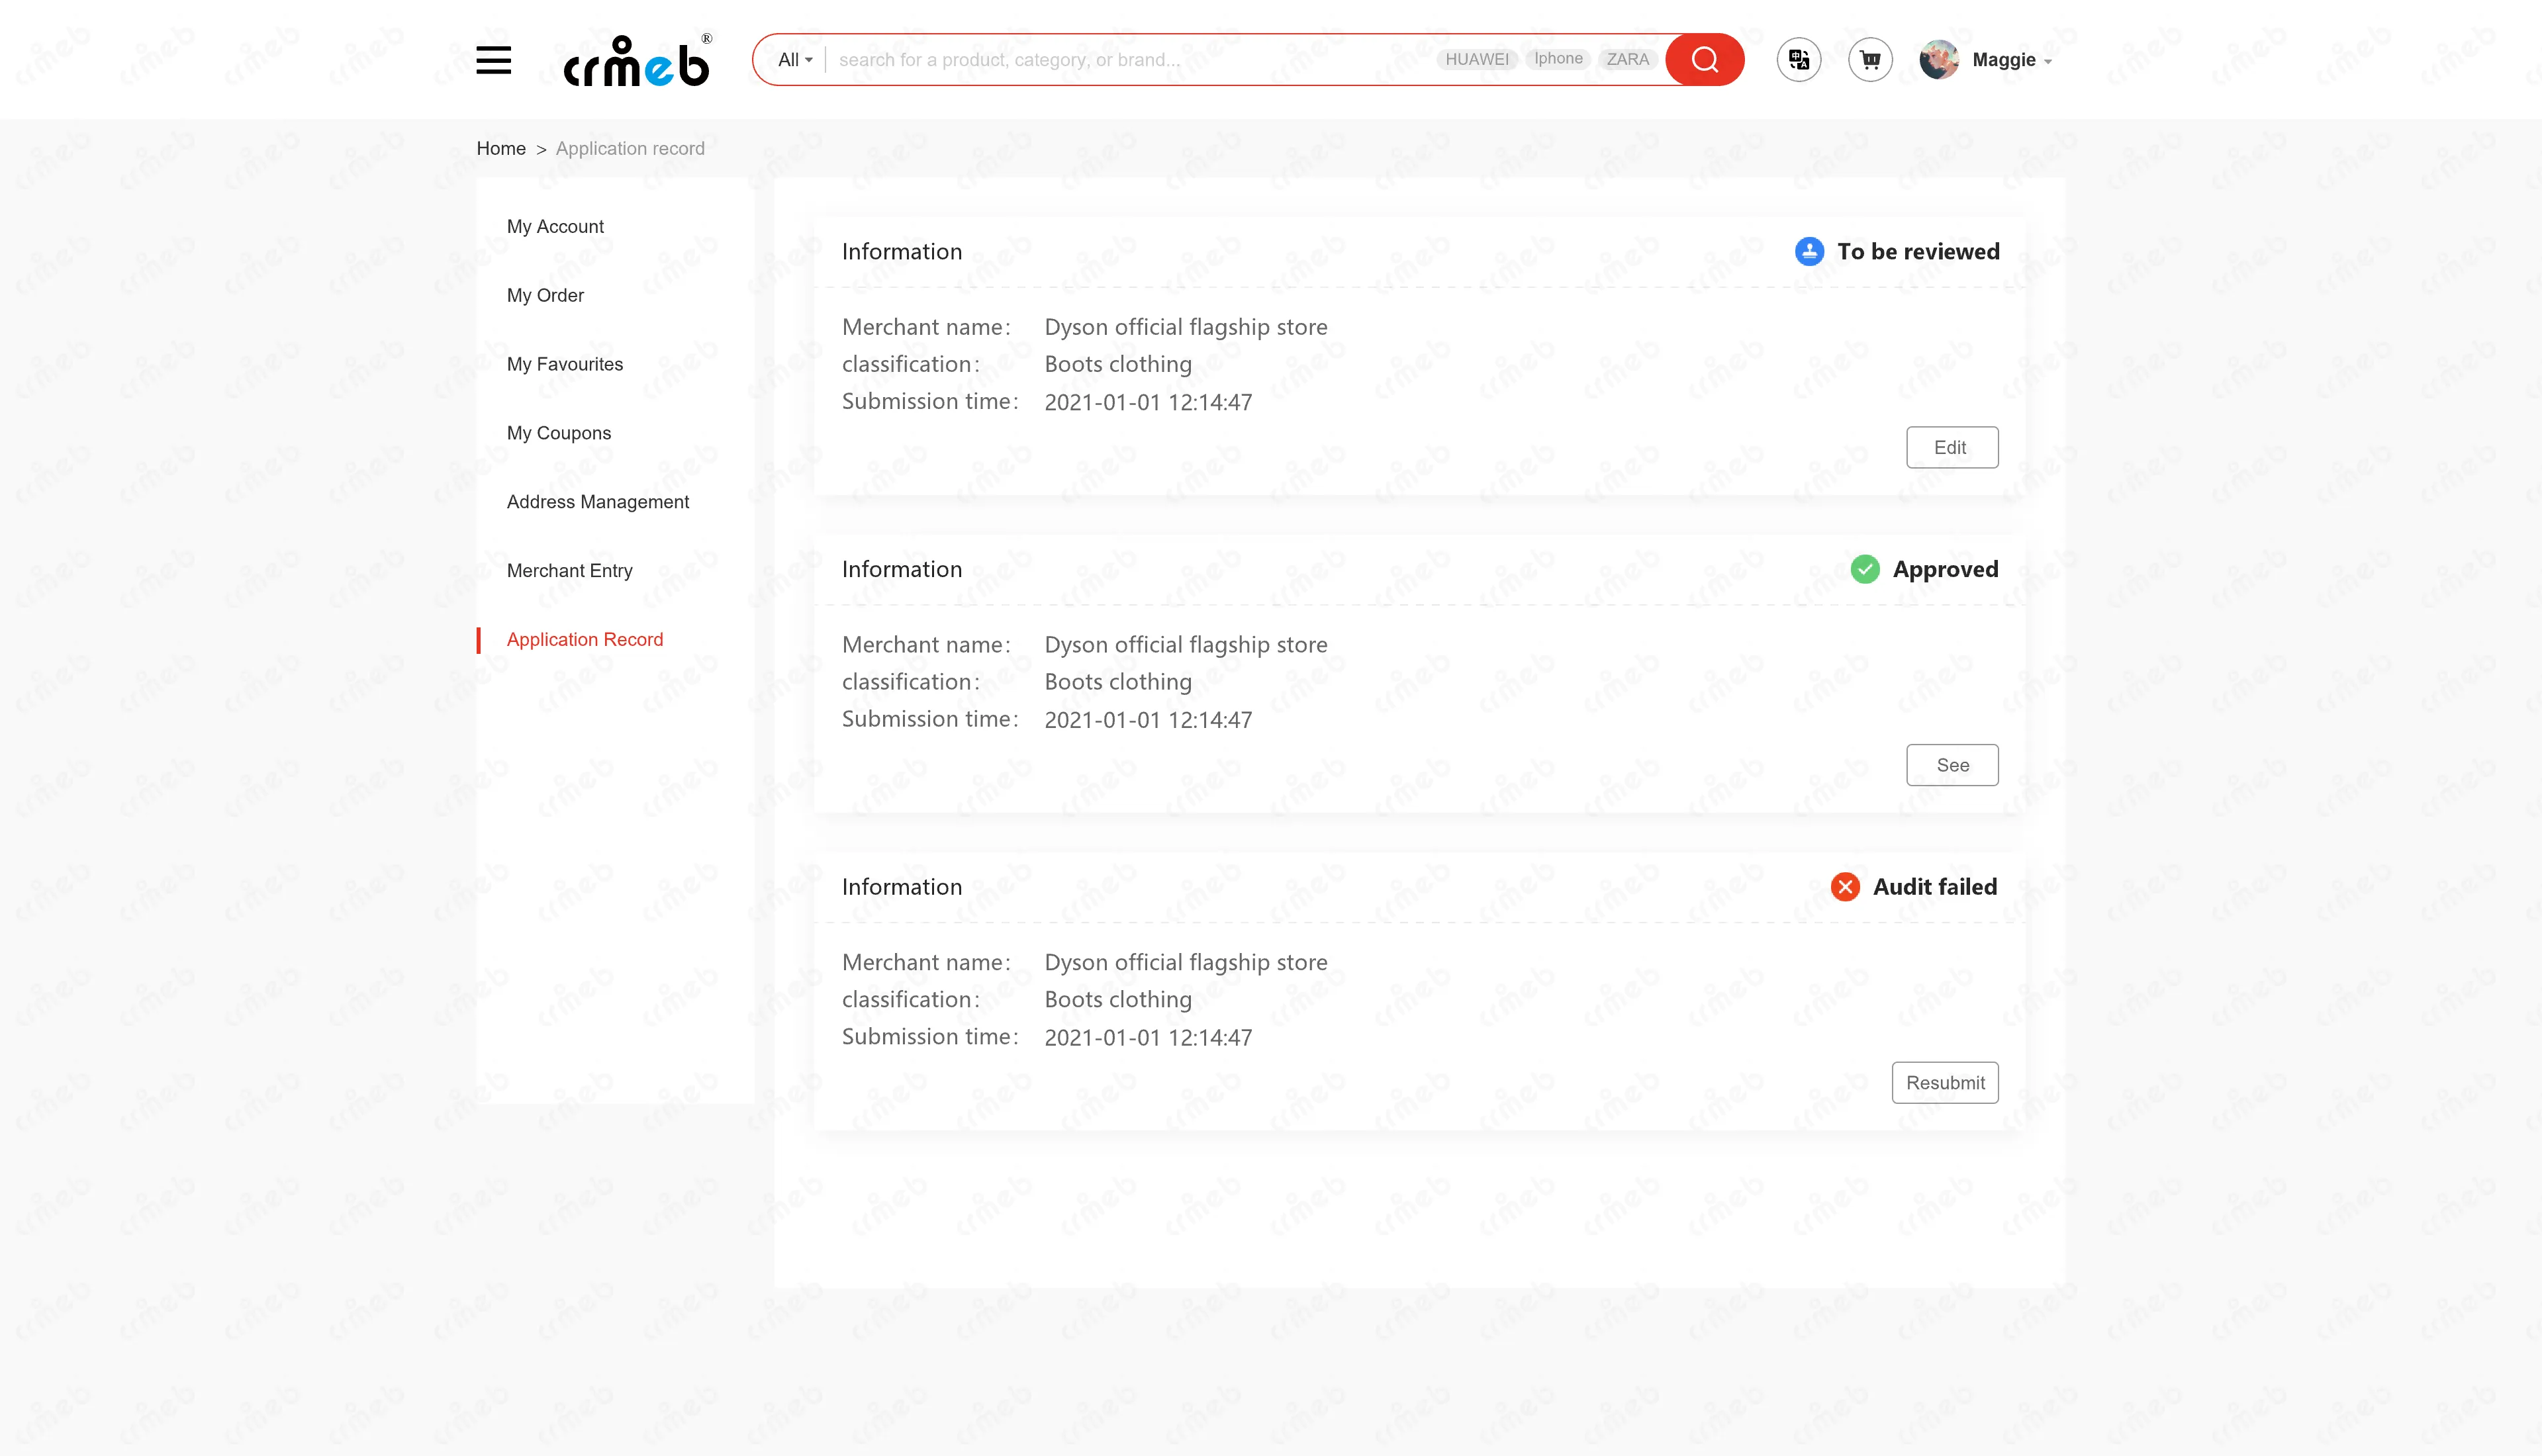Expand the Maggie user menu arrow
The width and height of the screenshot is (2542, 1456).
click(x=2048, y=62)
